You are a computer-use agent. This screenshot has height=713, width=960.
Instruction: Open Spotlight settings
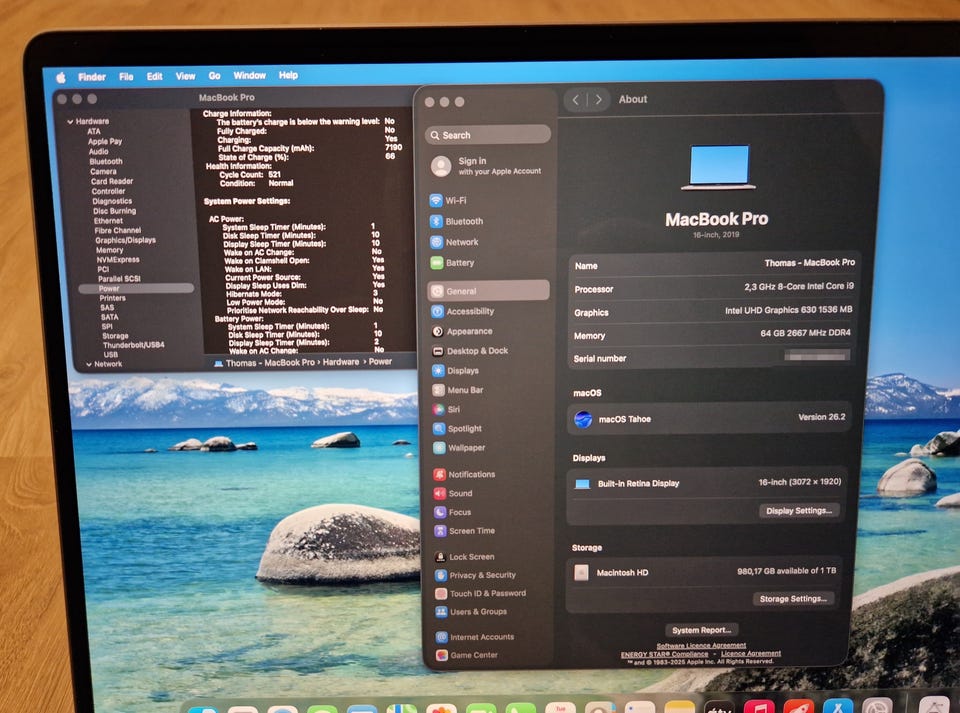(457, 428)
